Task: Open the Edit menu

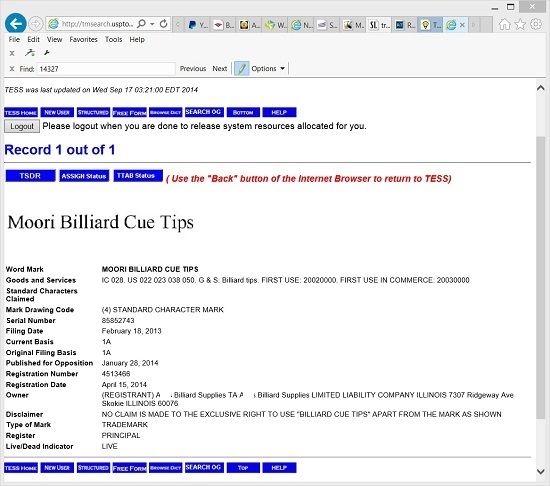Action: point(33,39)
